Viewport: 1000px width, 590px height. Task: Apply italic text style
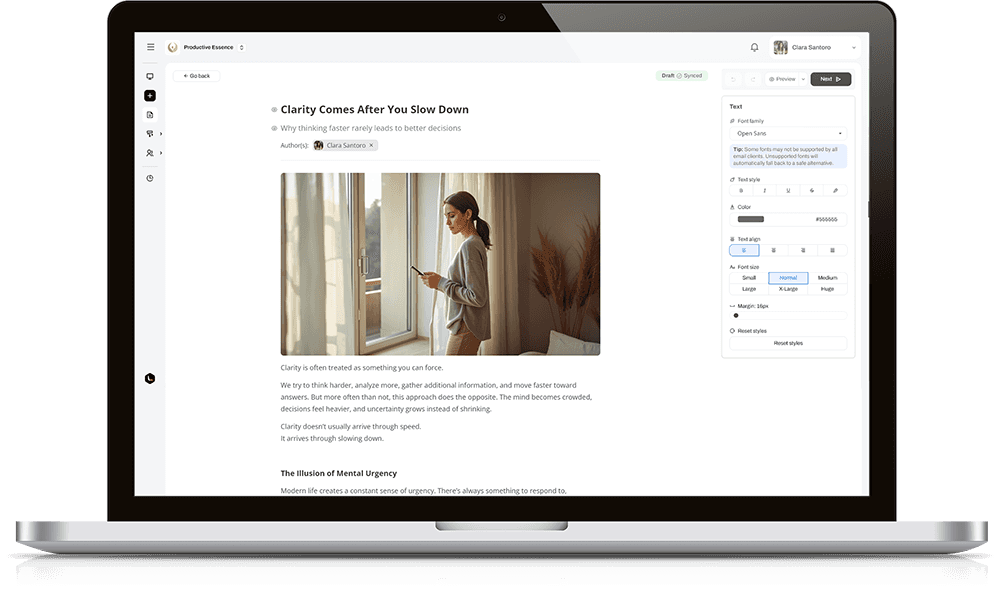coord(765,191)
